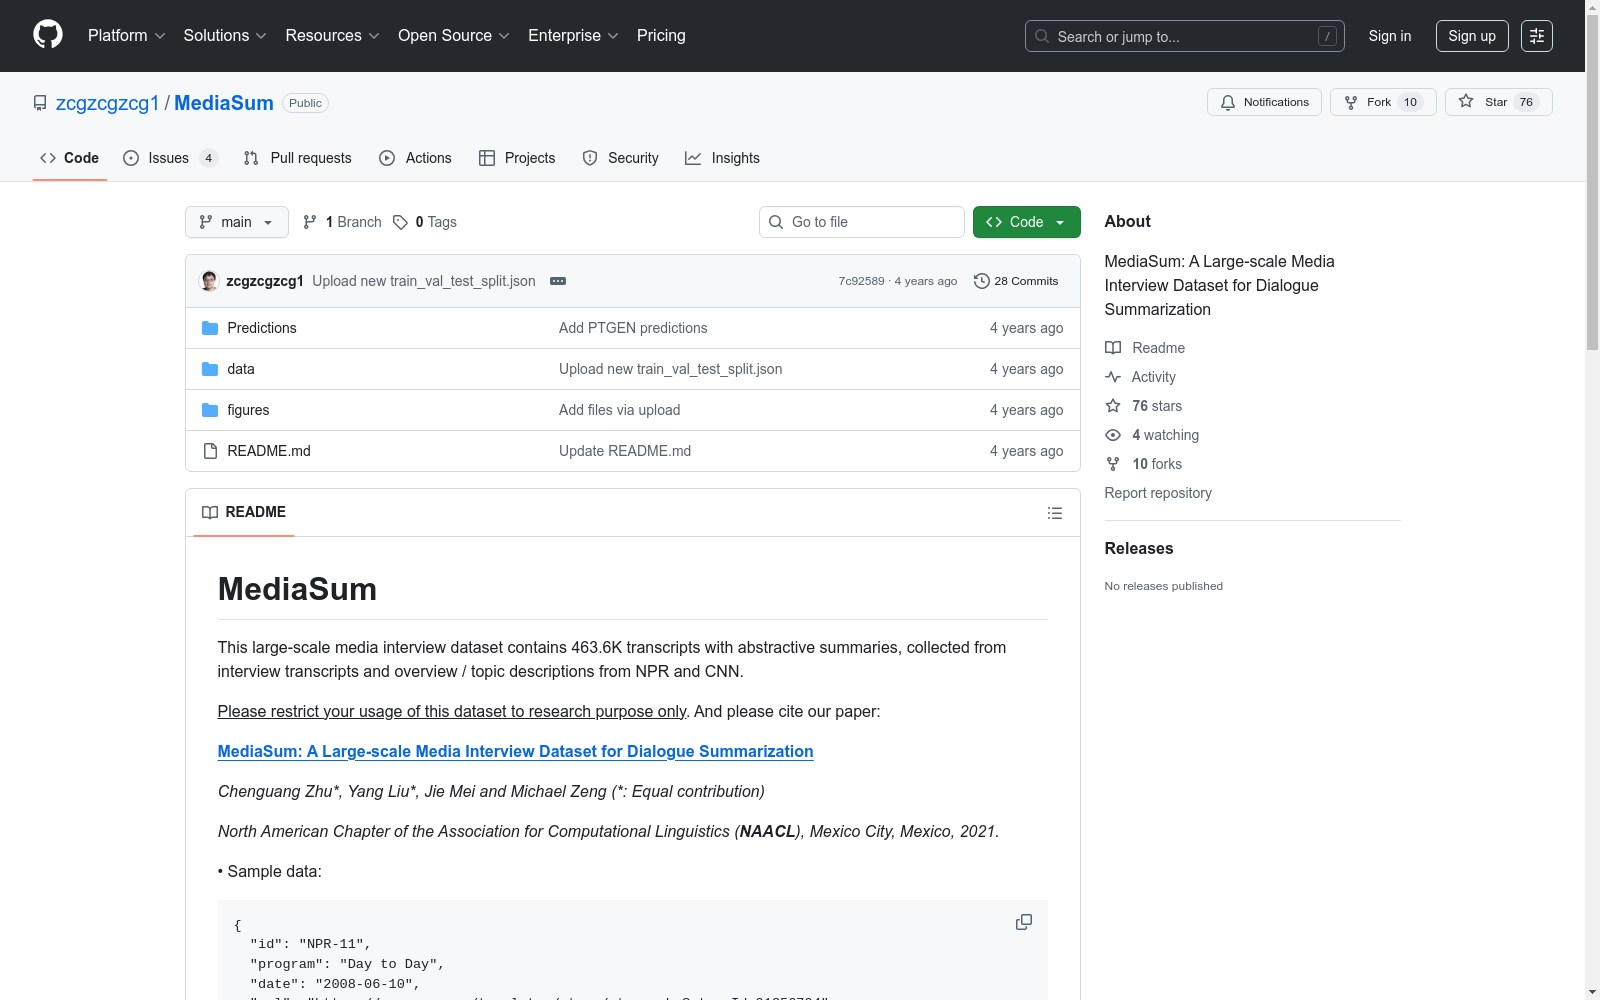Click the data folder icon
Screen dimensions: 1600x1000
coord(210,369)
